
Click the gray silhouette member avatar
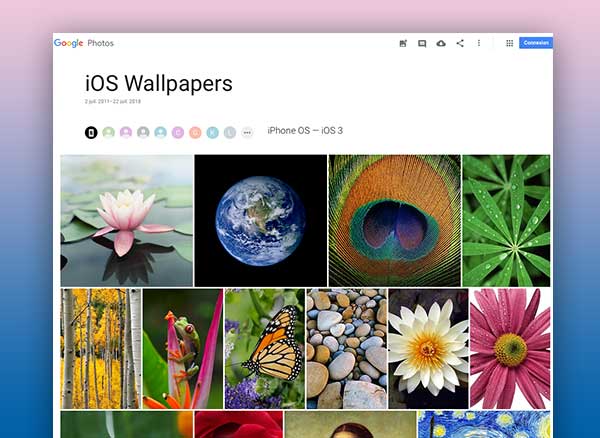coord(143,133)
